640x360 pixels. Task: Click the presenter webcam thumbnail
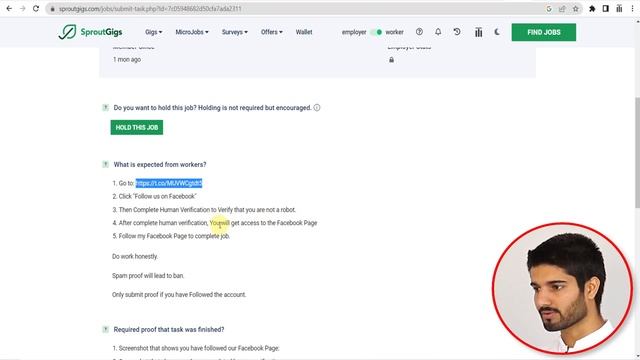pyautogui.click(x=562, y=288)
